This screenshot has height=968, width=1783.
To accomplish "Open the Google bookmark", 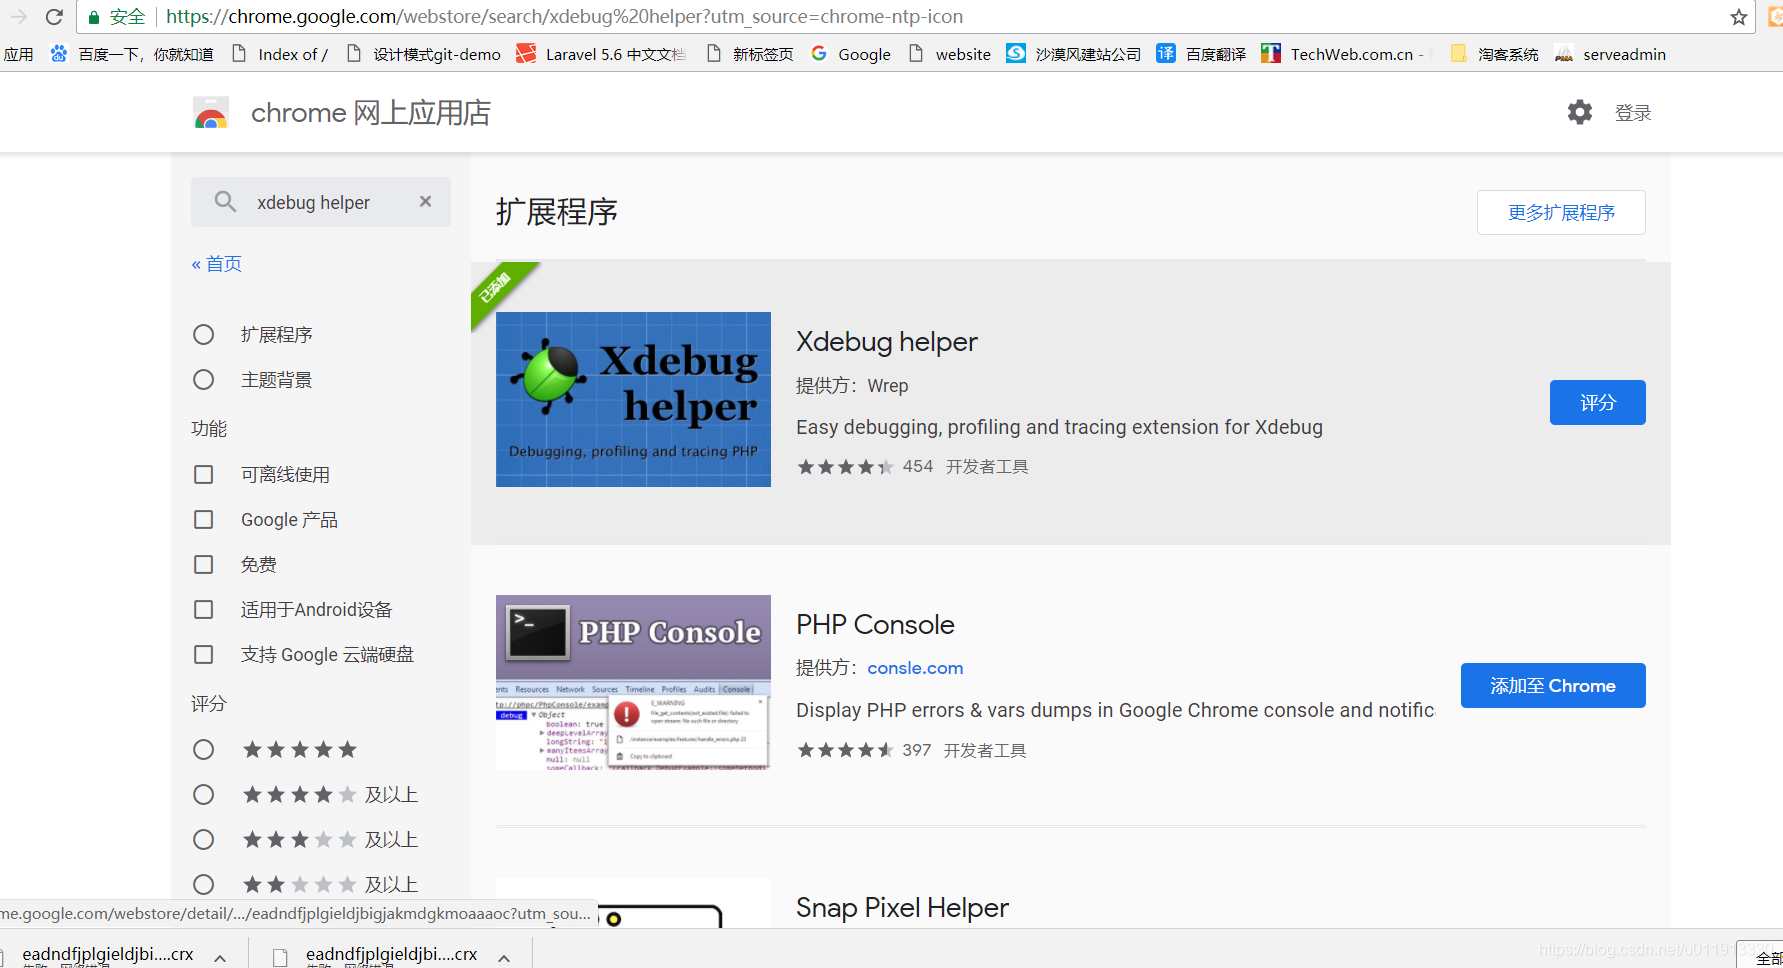I will tap(851, 54).
